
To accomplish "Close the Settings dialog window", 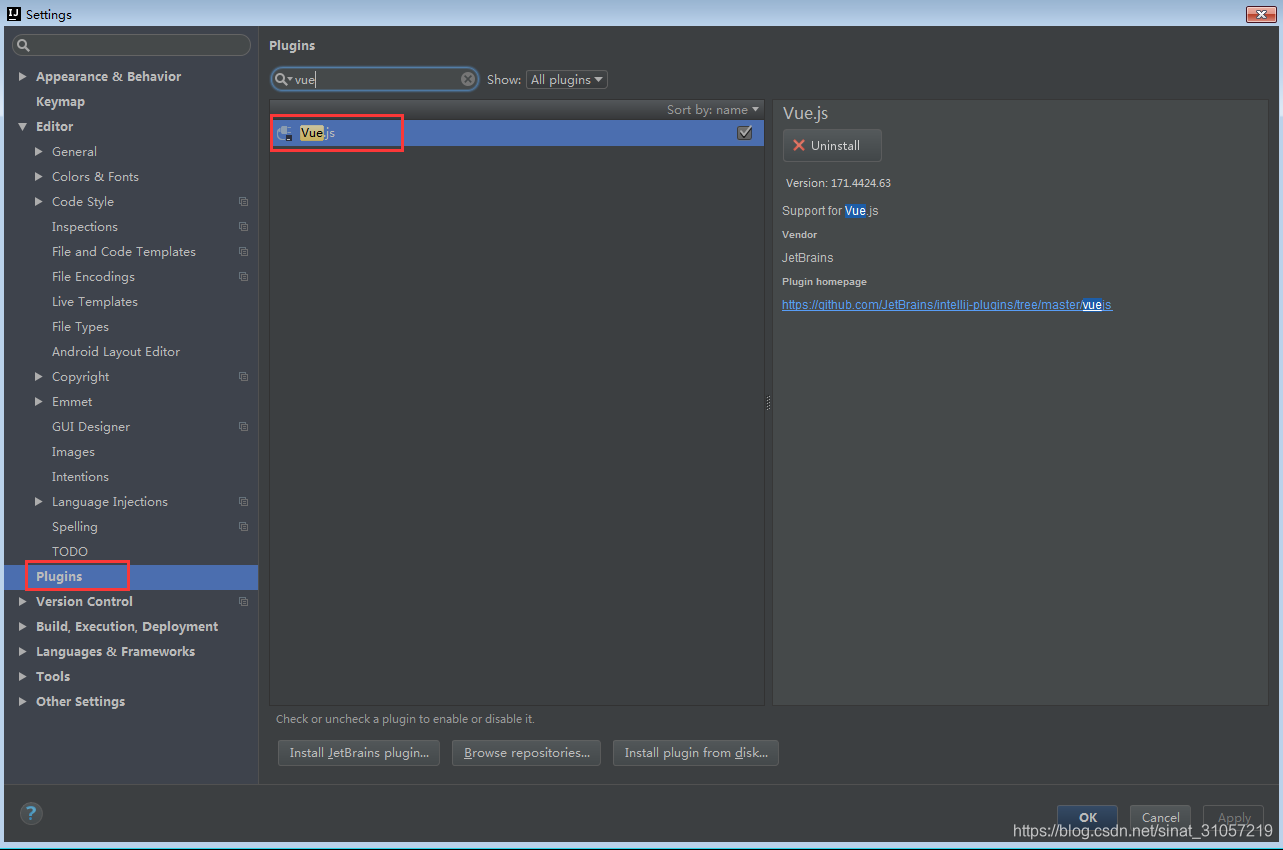I will click(x=1259, y=14).
